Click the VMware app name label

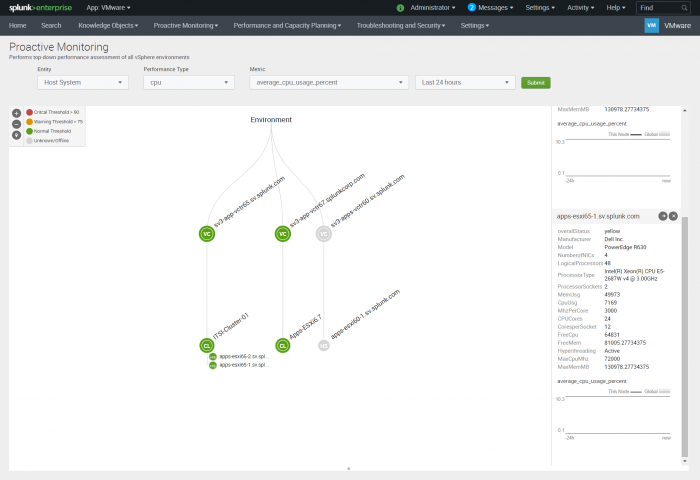click(677, 25)
